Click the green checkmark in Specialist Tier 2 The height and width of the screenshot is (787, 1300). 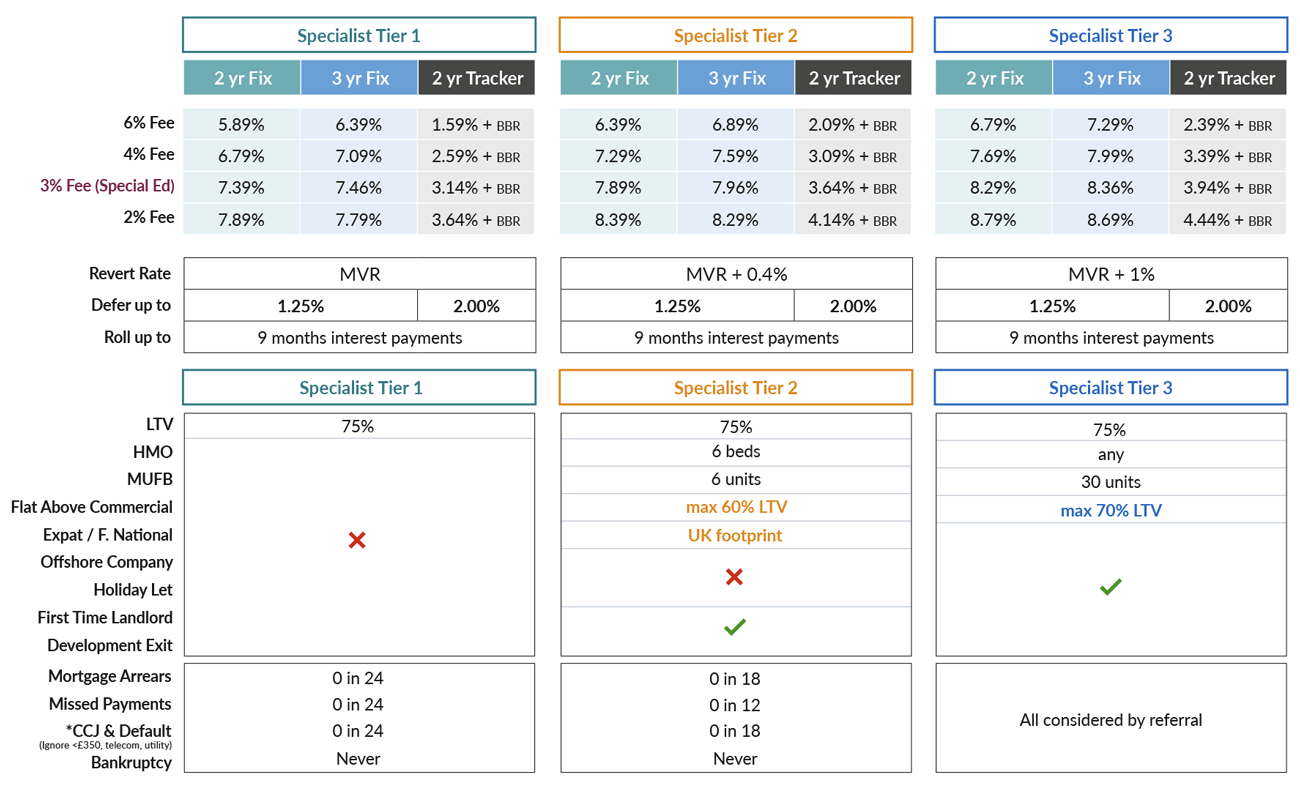pos(734,627)
